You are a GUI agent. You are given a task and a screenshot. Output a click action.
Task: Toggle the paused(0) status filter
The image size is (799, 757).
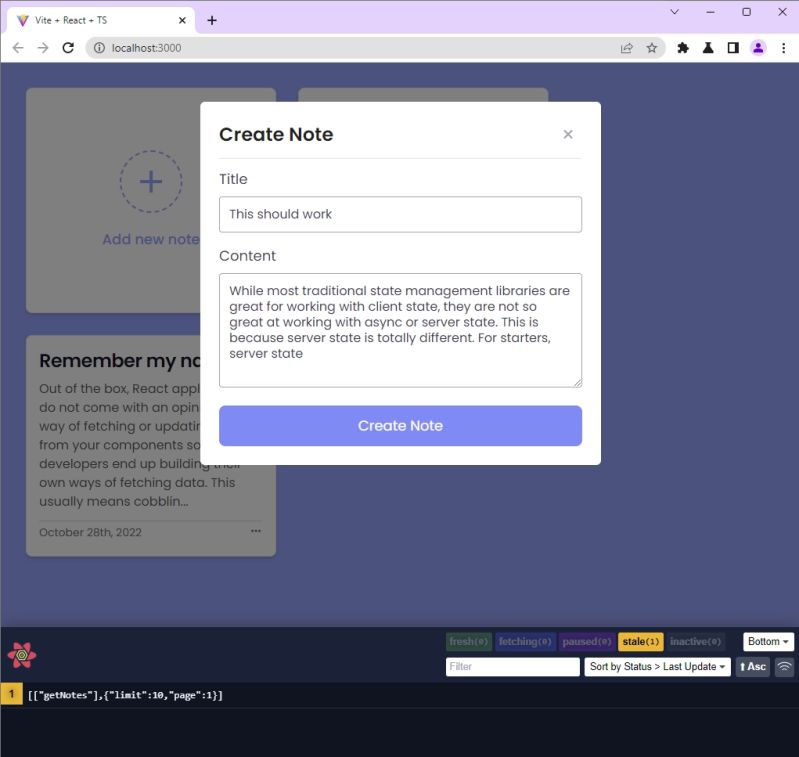click(x=587, y=642)
